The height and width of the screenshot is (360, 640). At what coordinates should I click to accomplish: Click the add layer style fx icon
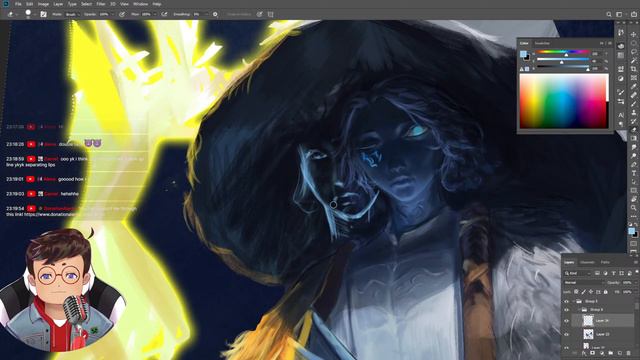584,353
